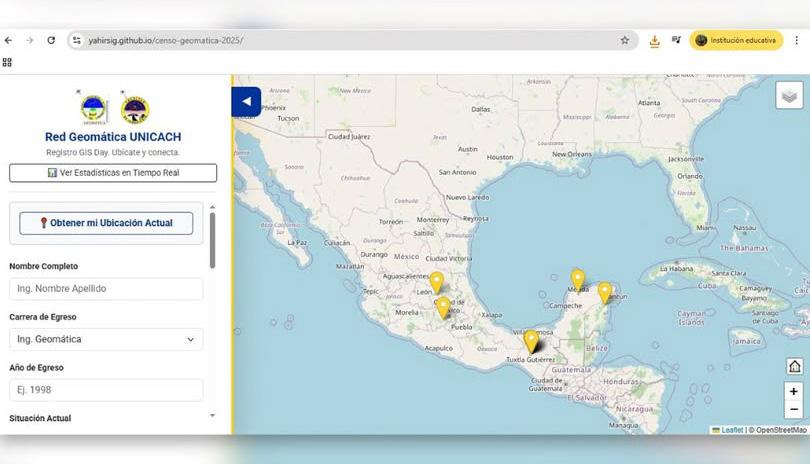The width and height of the screenshot is (810, 464).
Task: Click the Miami label on the map
Action: [x=706, y=227]
